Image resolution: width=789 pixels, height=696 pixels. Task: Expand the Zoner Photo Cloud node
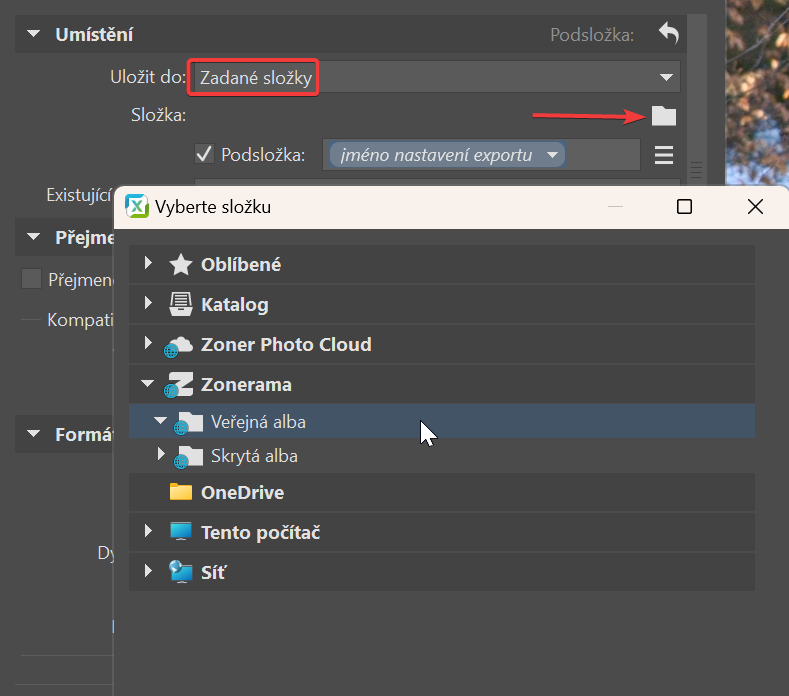coord(148,343)
